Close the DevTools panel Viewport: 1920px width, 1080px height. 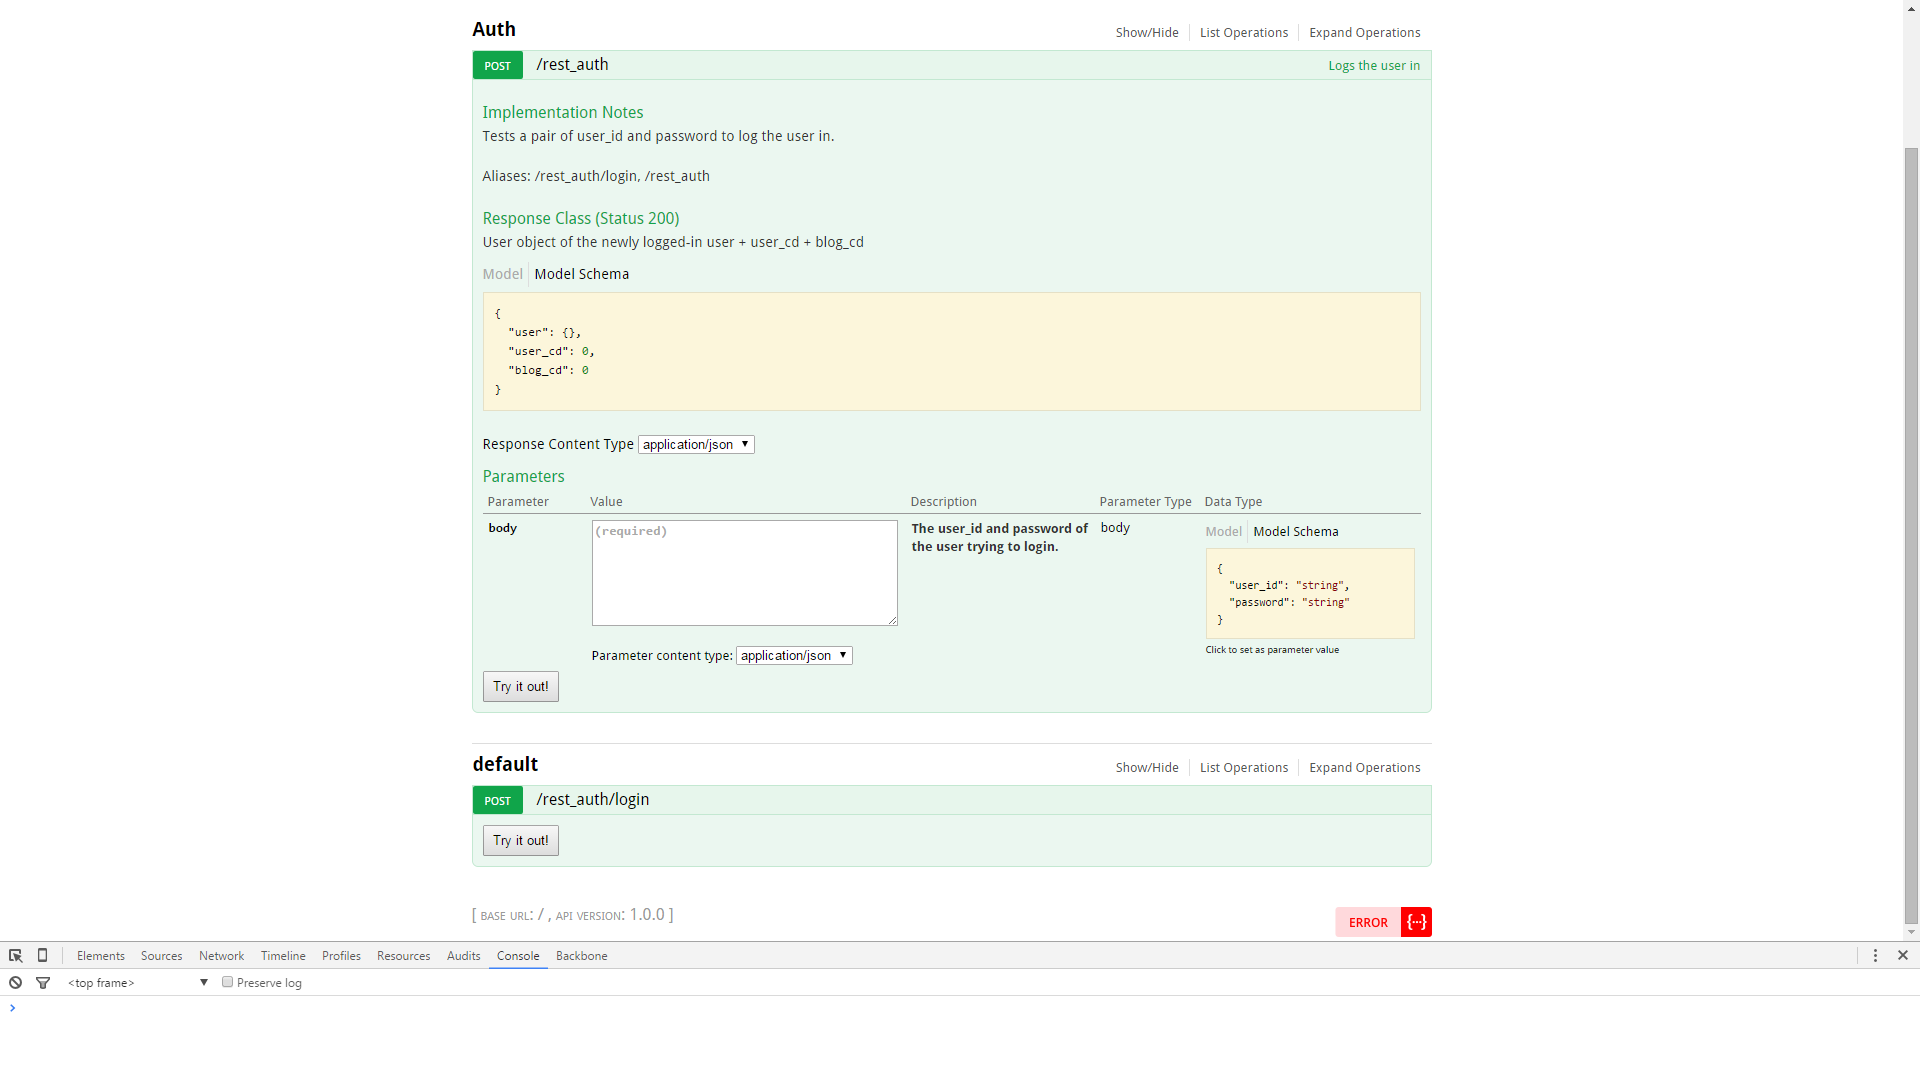pyautogui.click(x=1903, y=956)
